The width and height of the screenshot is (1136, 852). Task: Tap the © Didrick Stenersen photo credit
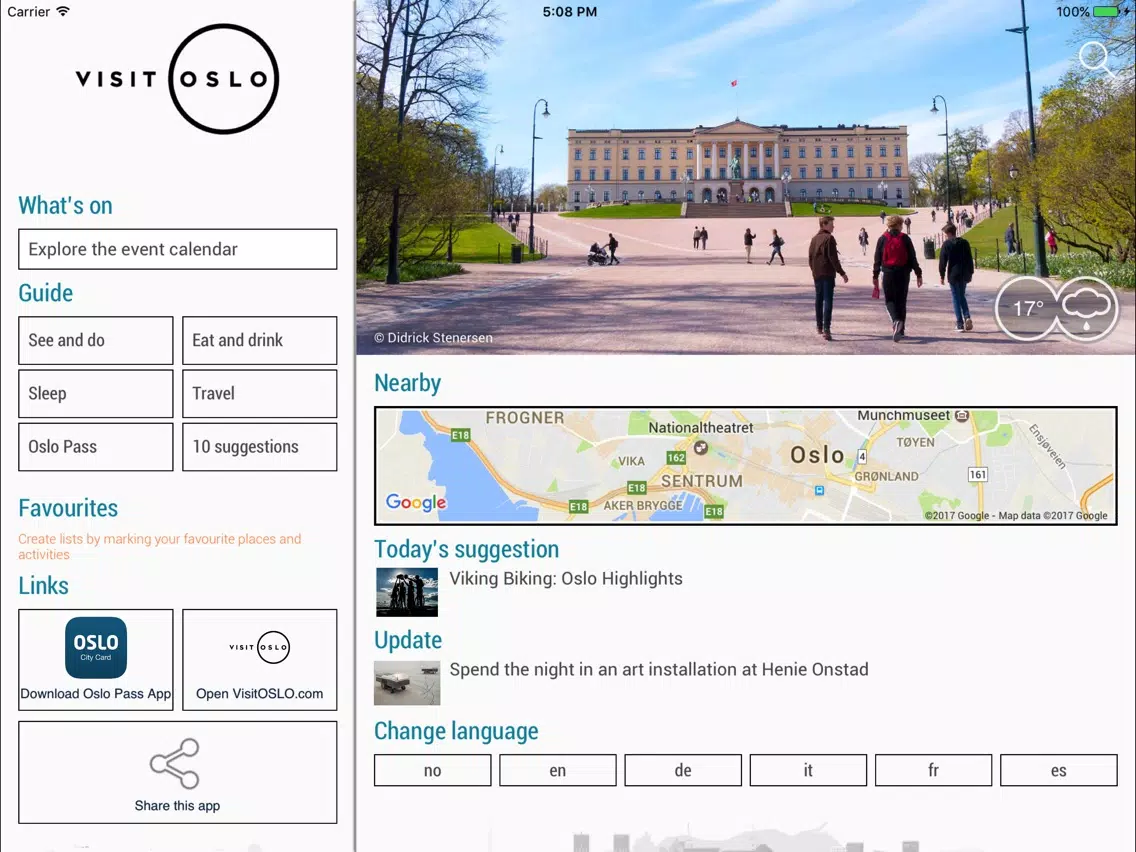click(x=433, y=338)
